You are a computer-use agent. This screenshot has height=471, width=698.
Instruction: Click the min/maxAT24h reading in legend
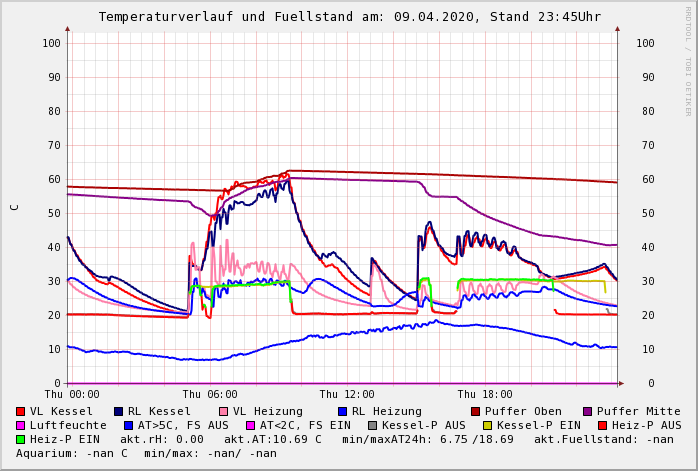tap(434, 440)
